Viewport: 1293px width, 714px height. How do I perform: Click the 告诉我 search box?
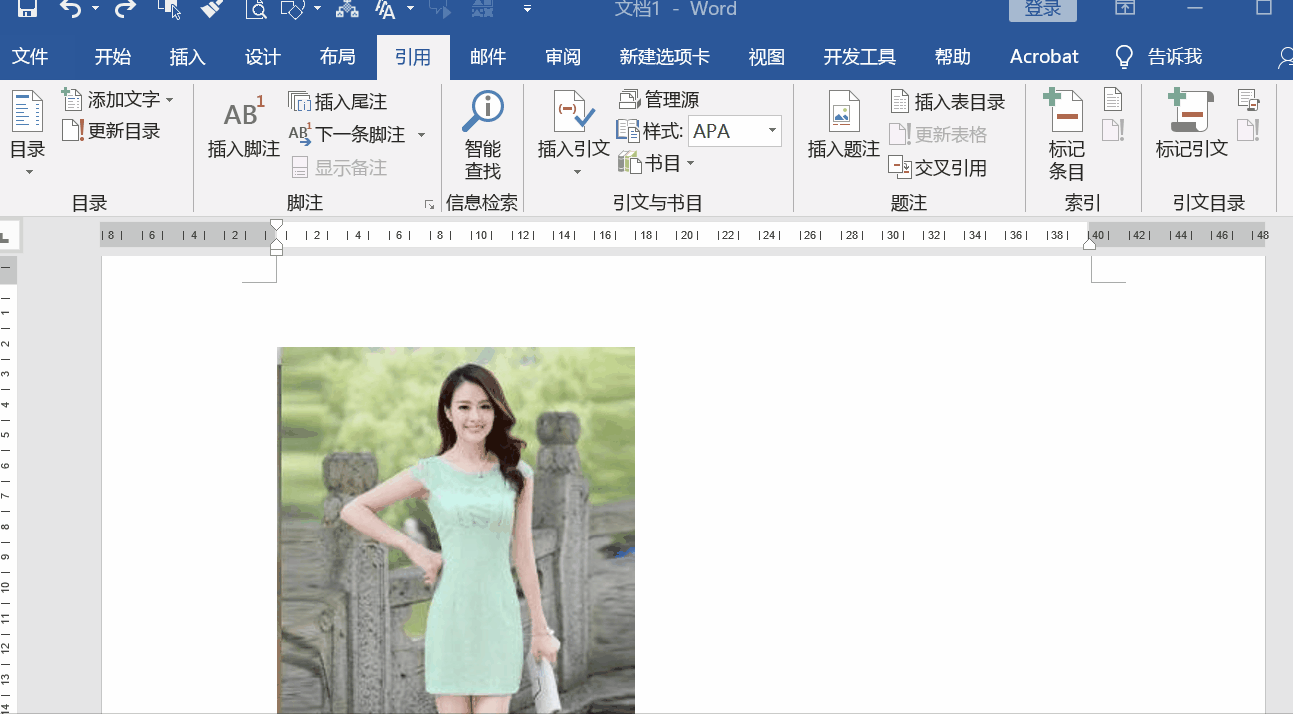(1160, 57)
